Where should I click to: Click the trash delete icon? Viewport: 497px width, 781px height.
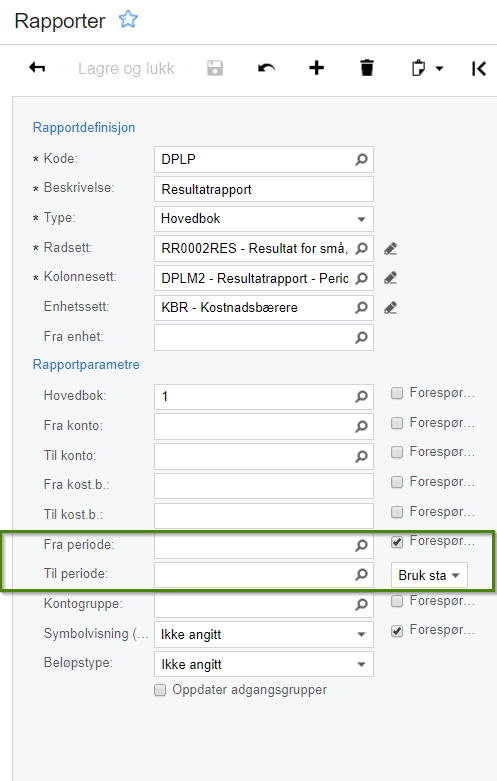coord(367,68)
